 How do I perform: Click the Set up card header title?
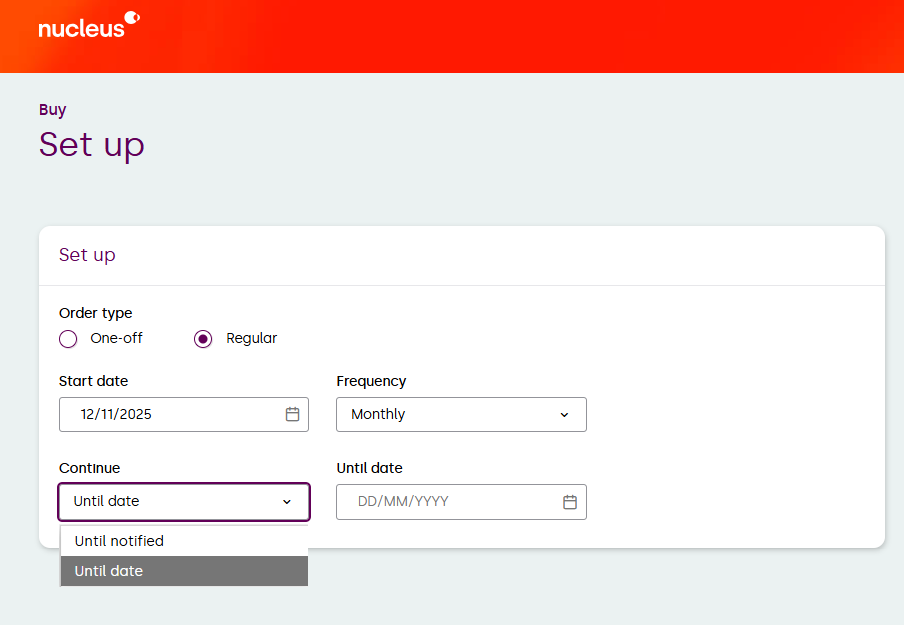tap(87, 255)
